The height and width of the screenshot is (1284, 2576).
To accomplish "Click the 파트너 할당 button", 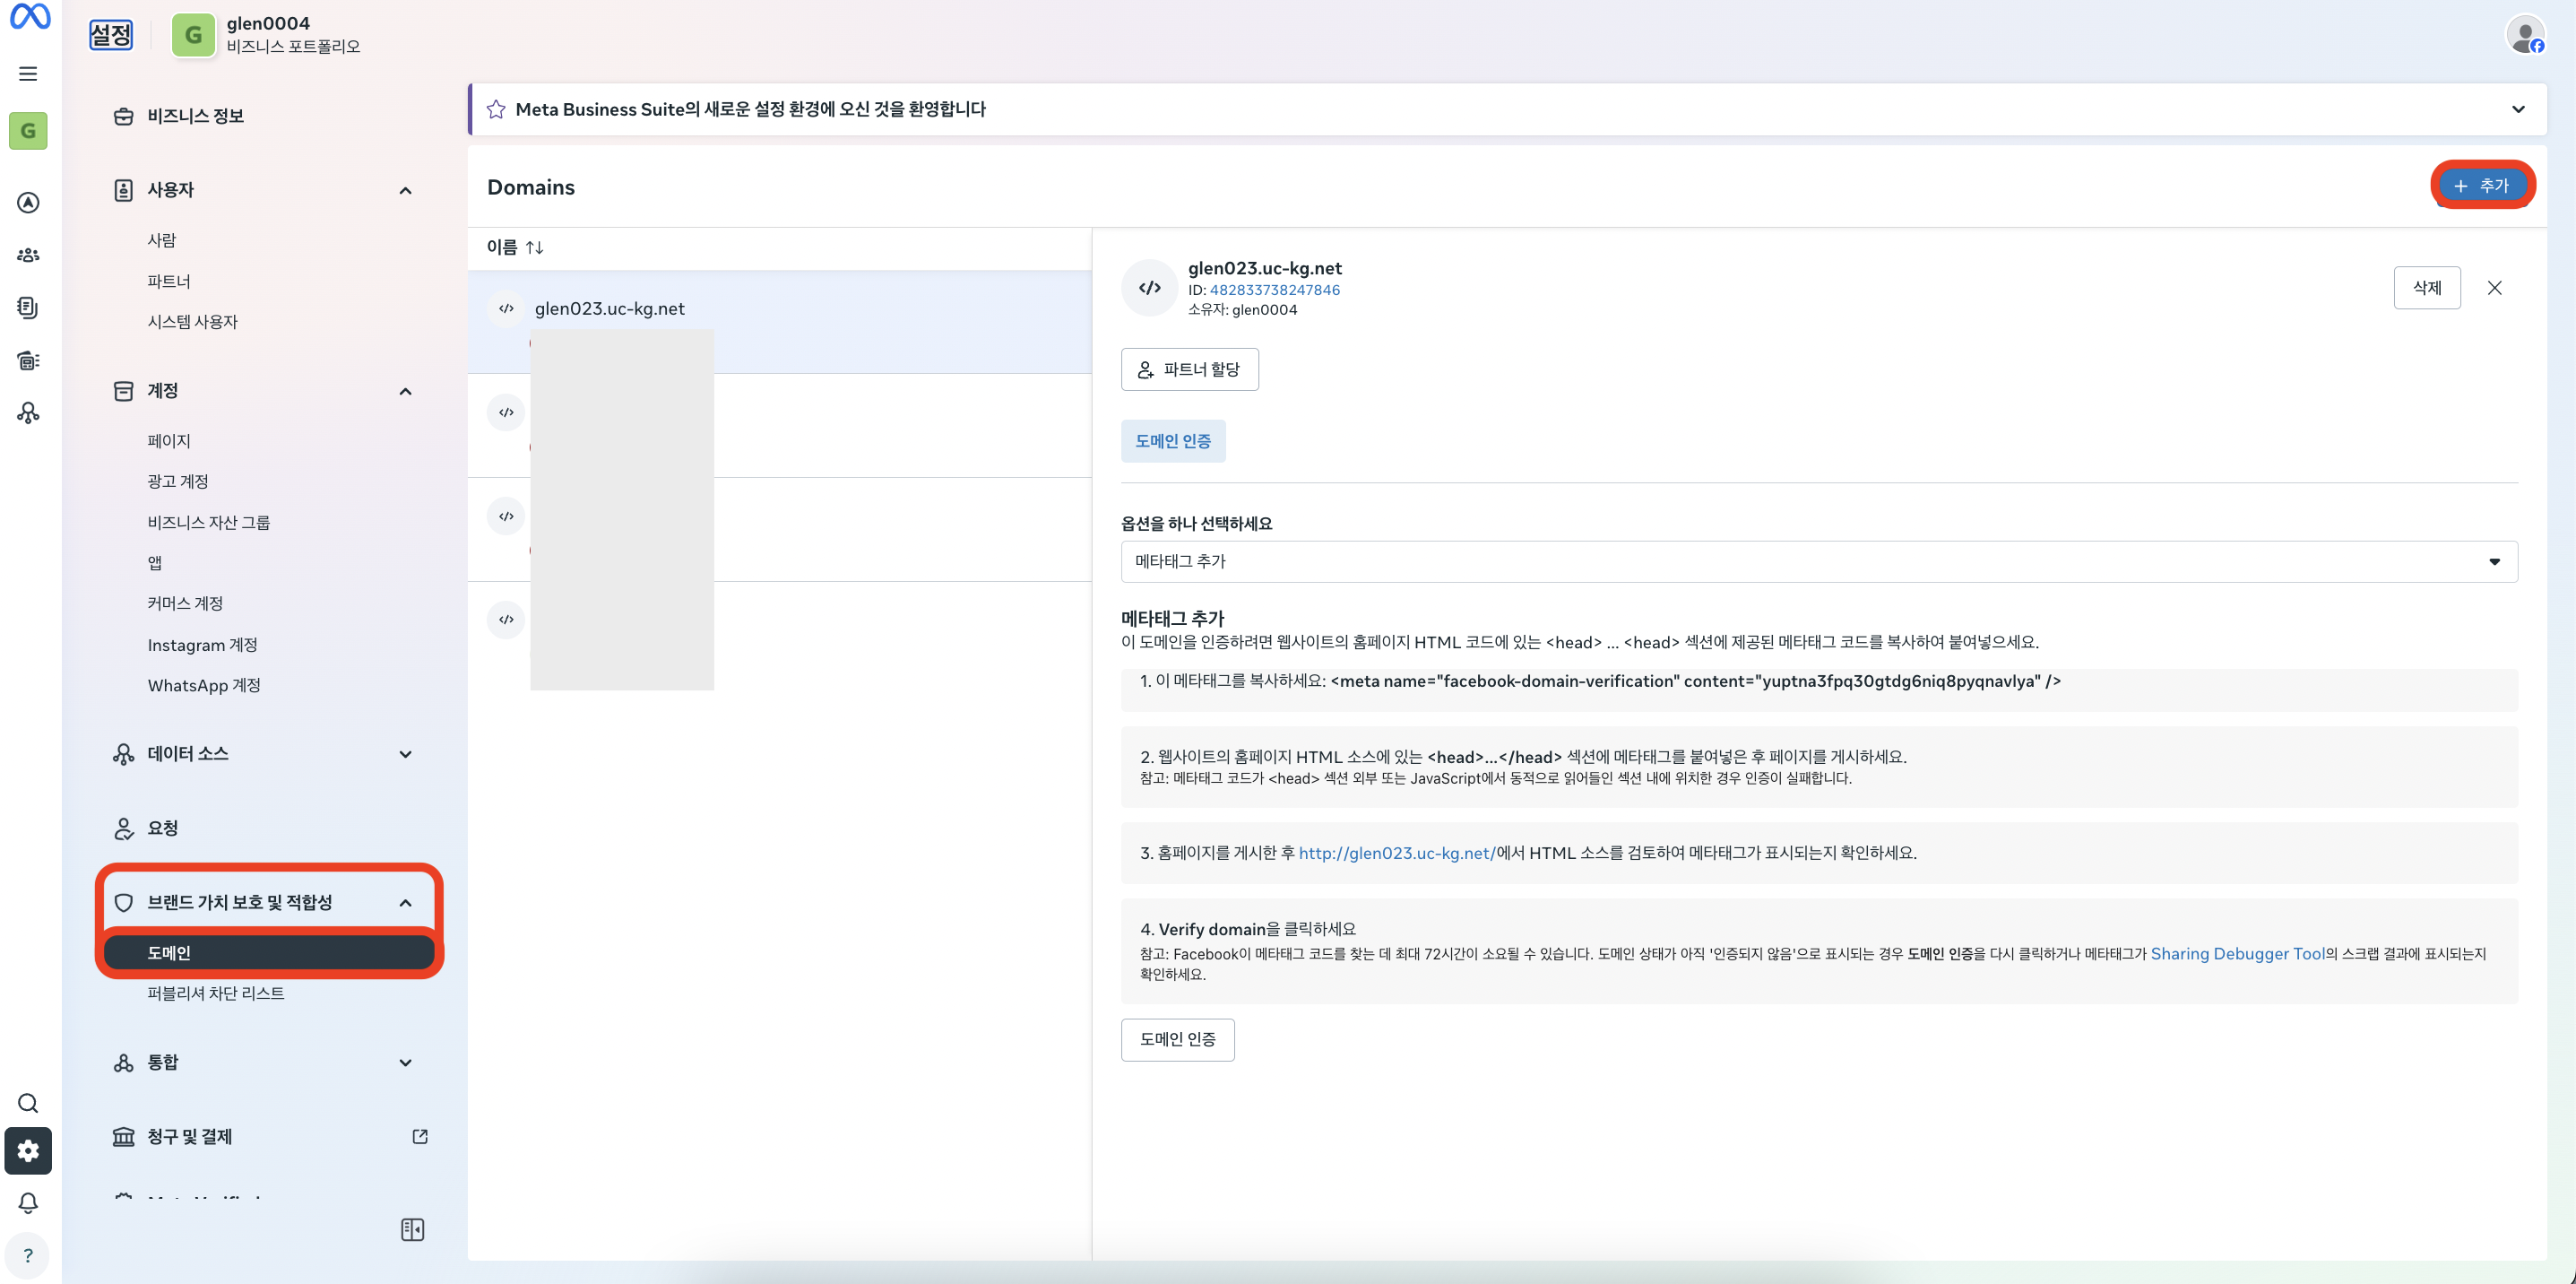I will click(1189, 370).
